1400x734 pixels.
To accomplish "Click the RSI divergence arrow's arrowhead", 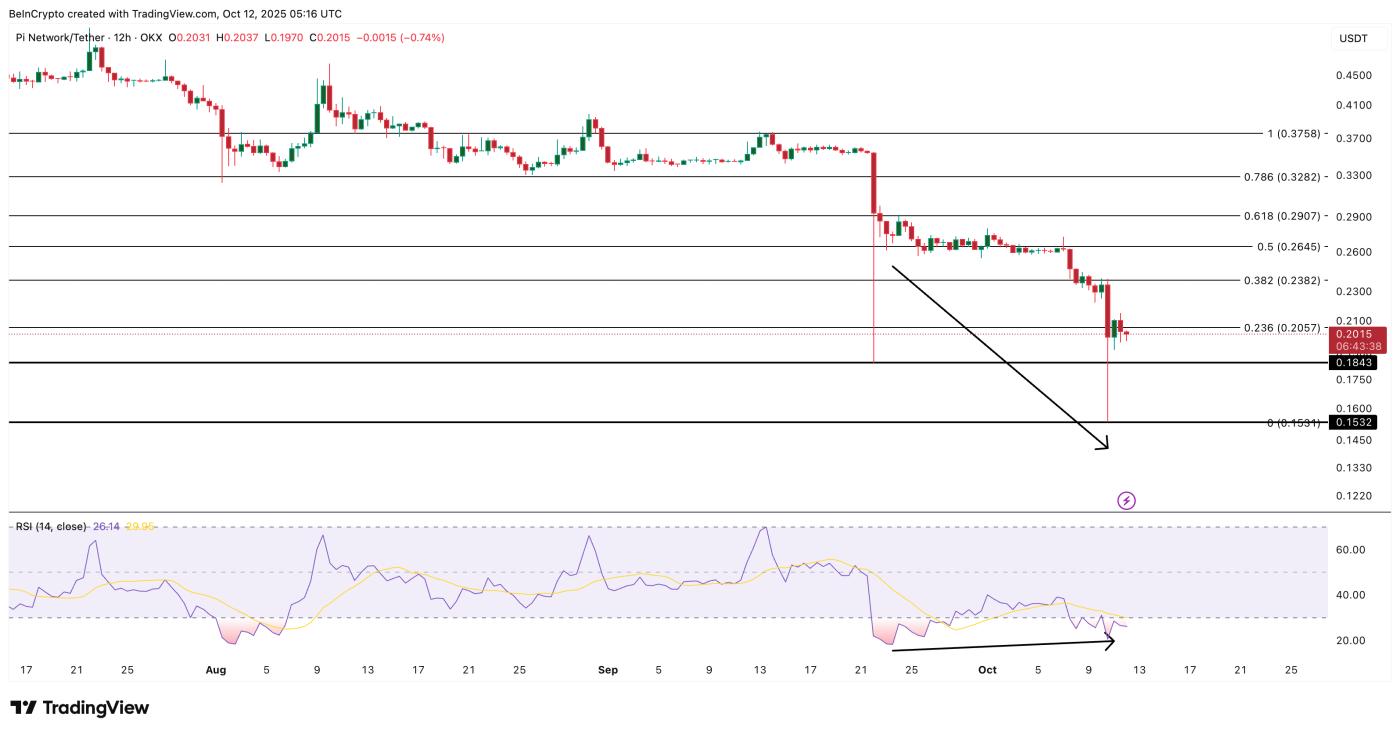I will coord(1110,641).
